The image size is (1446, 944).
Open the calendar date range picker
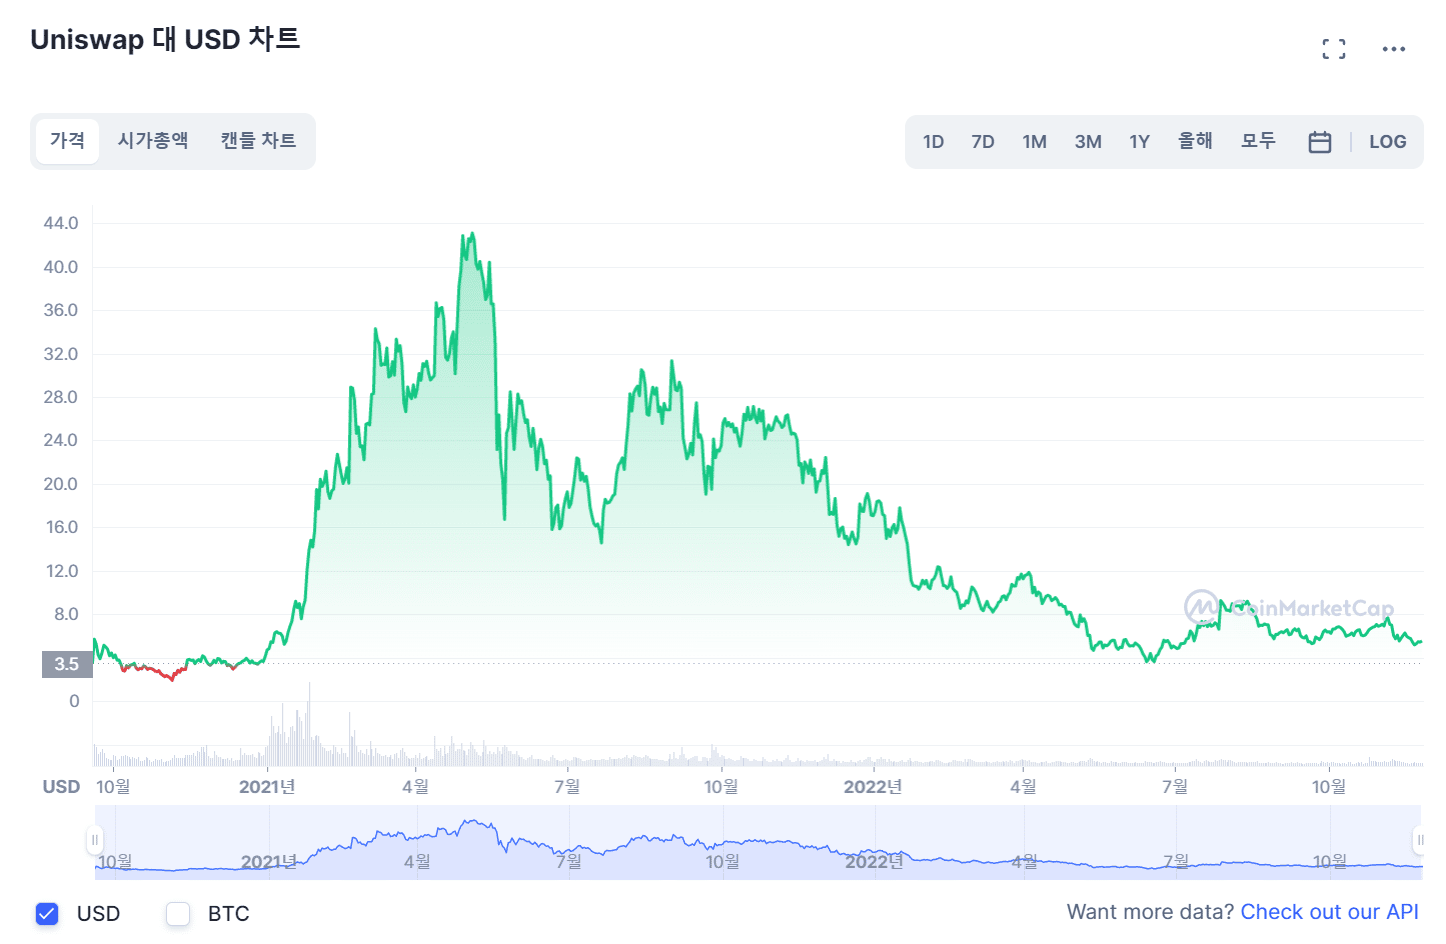pyautogui.click(x=1320, y=142)
